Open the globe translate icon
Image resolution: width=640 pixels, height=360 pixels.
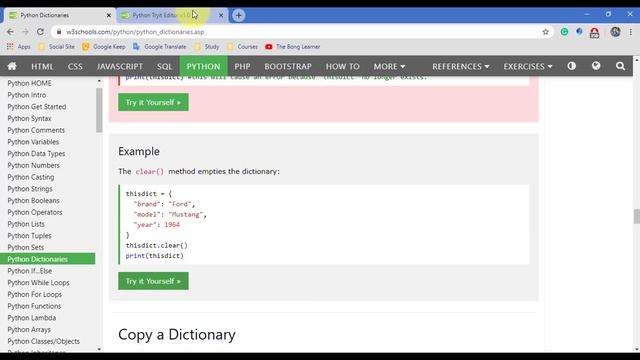click(596, 66)
